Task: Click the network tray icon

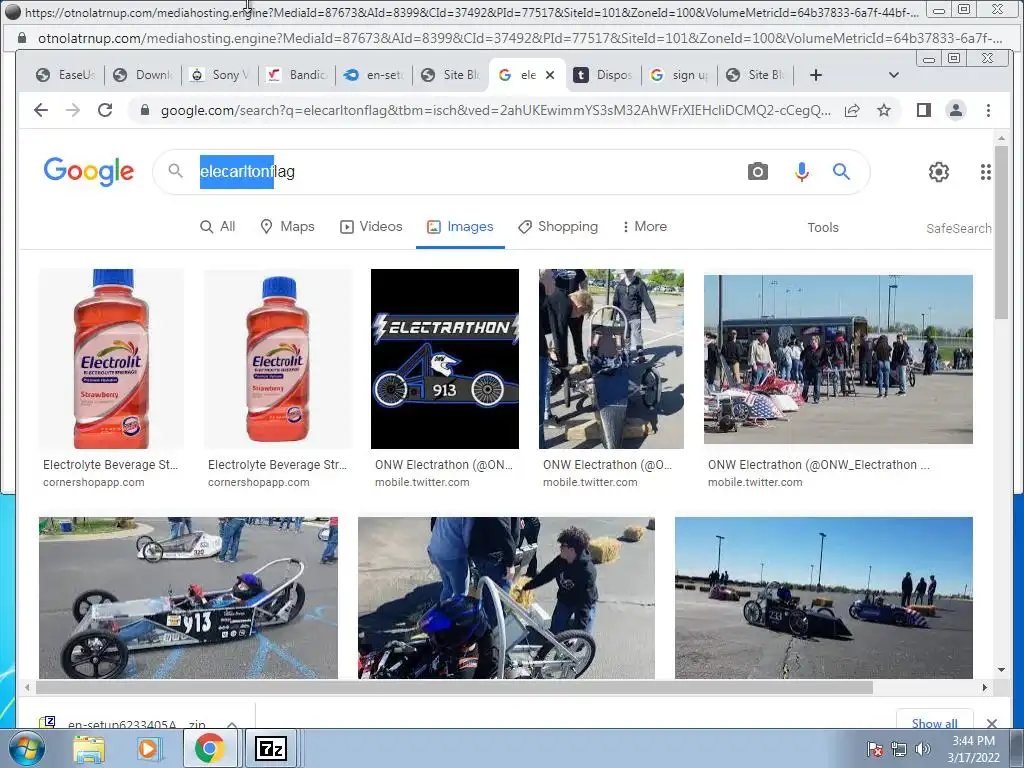Action: [899, 749]
